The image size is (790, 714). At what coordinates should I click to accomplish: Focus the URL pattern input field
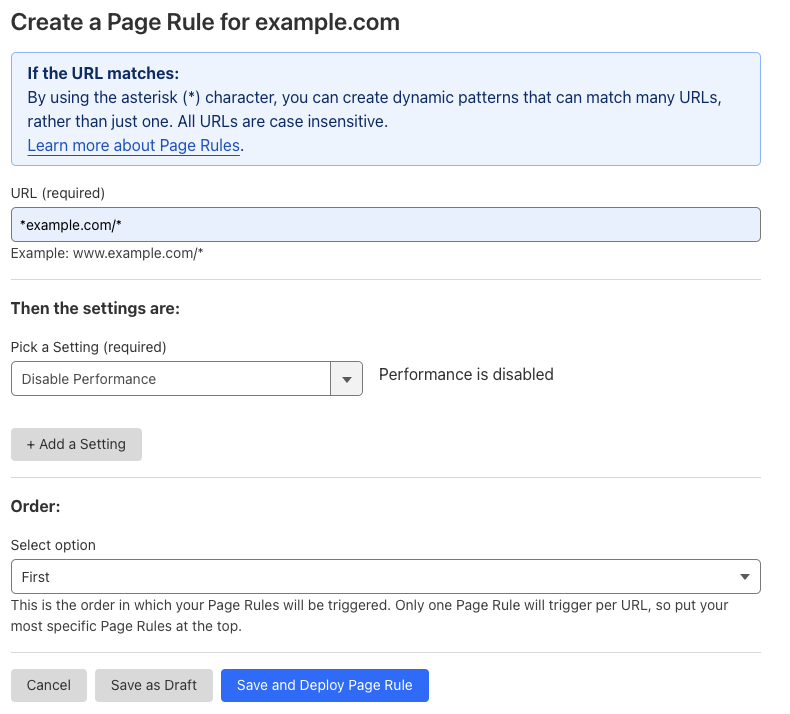click(385, 225)
